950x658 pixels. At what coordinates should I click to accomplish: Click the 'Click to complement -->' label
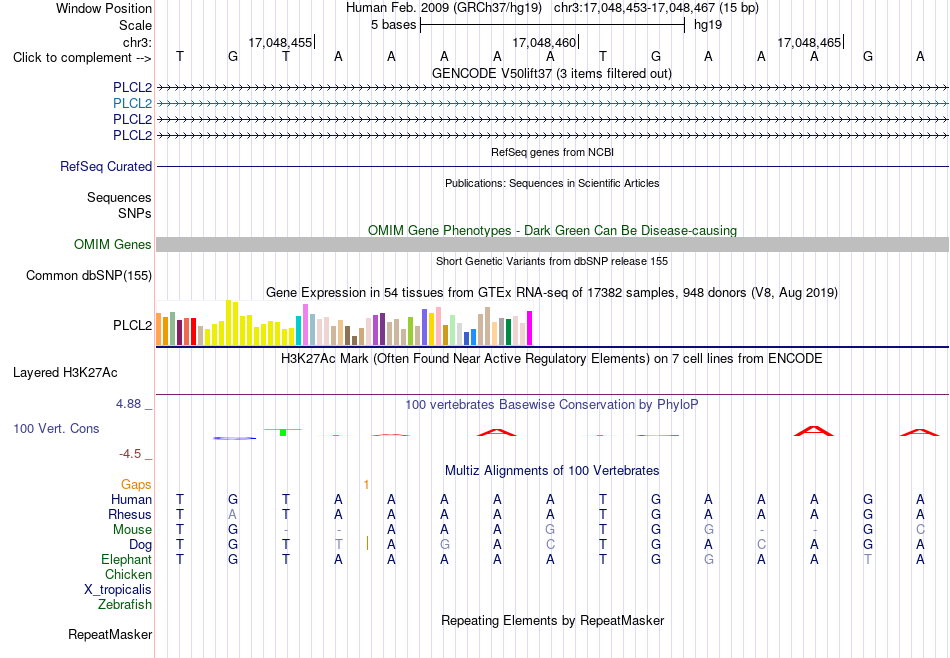coord(82,58)
